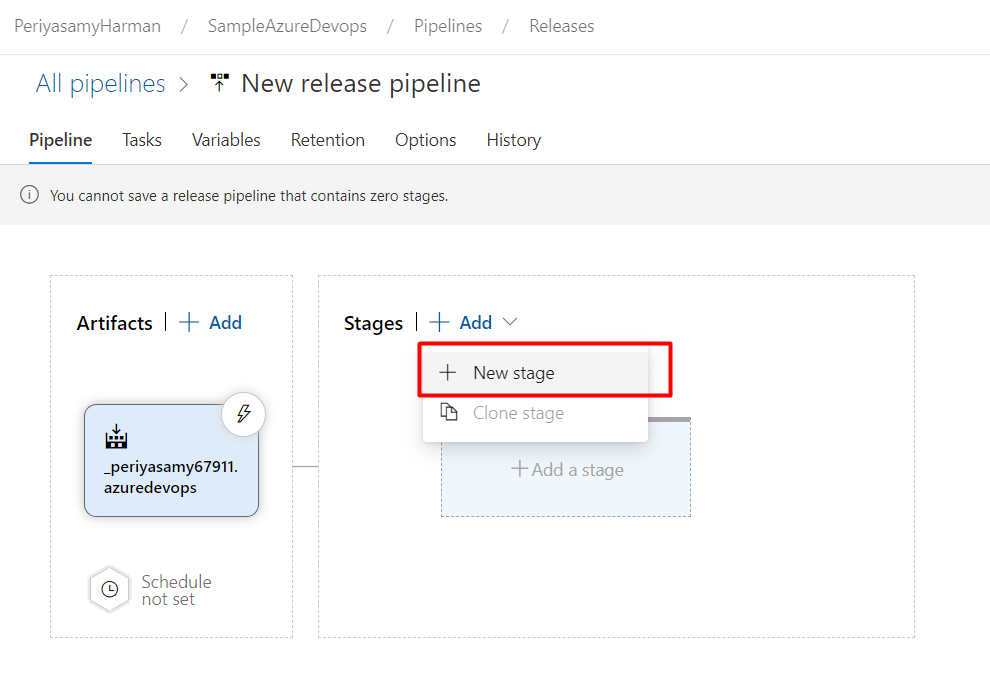Viewport: 990px width, 681px height.
Task: Click New release pipeline title to rename it
Action: (360, 83)
